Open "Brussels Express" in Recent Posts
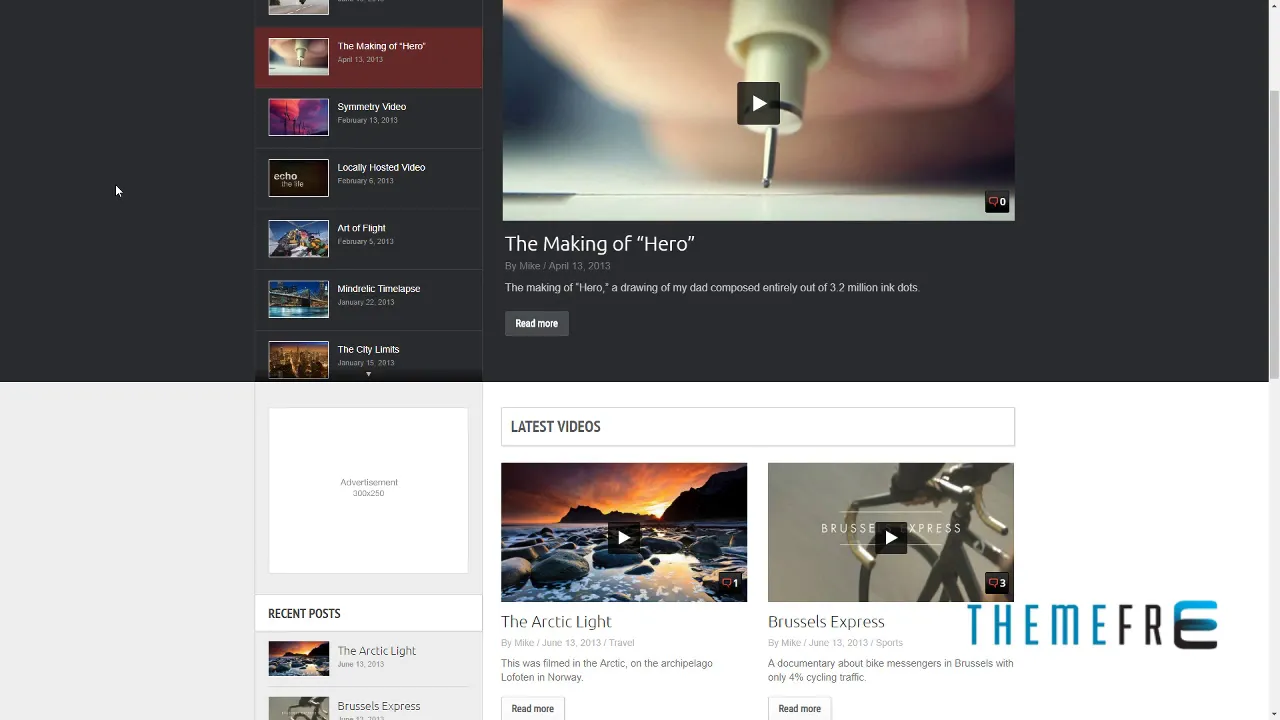Viewport: 1280px width, 720px height. click(x=378, y=706)
